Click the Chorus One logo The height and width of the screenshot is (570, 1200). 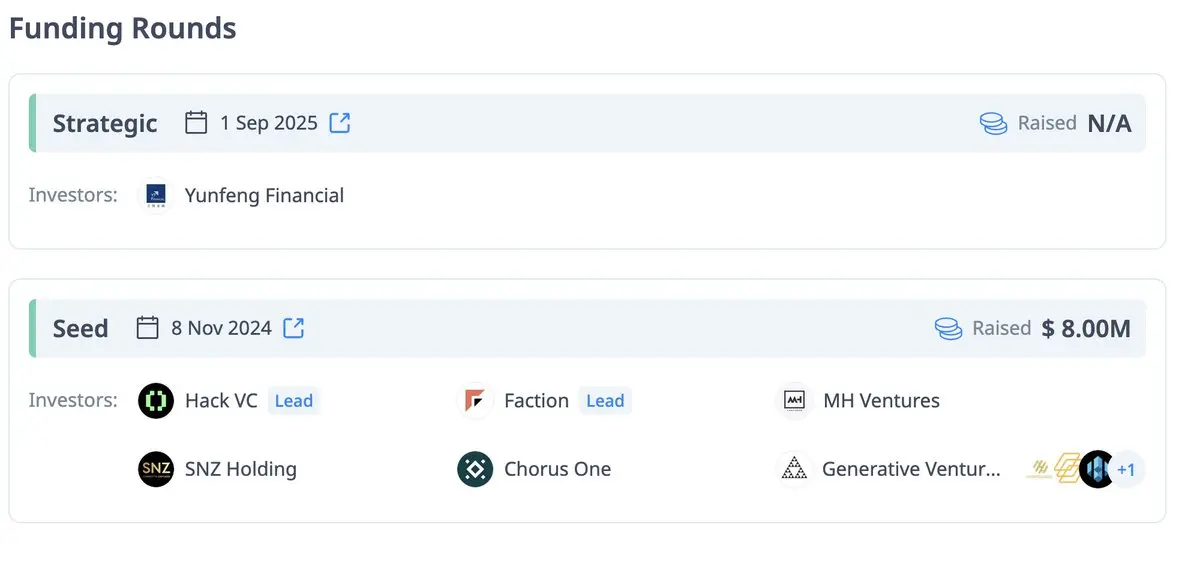click(475, 469)
